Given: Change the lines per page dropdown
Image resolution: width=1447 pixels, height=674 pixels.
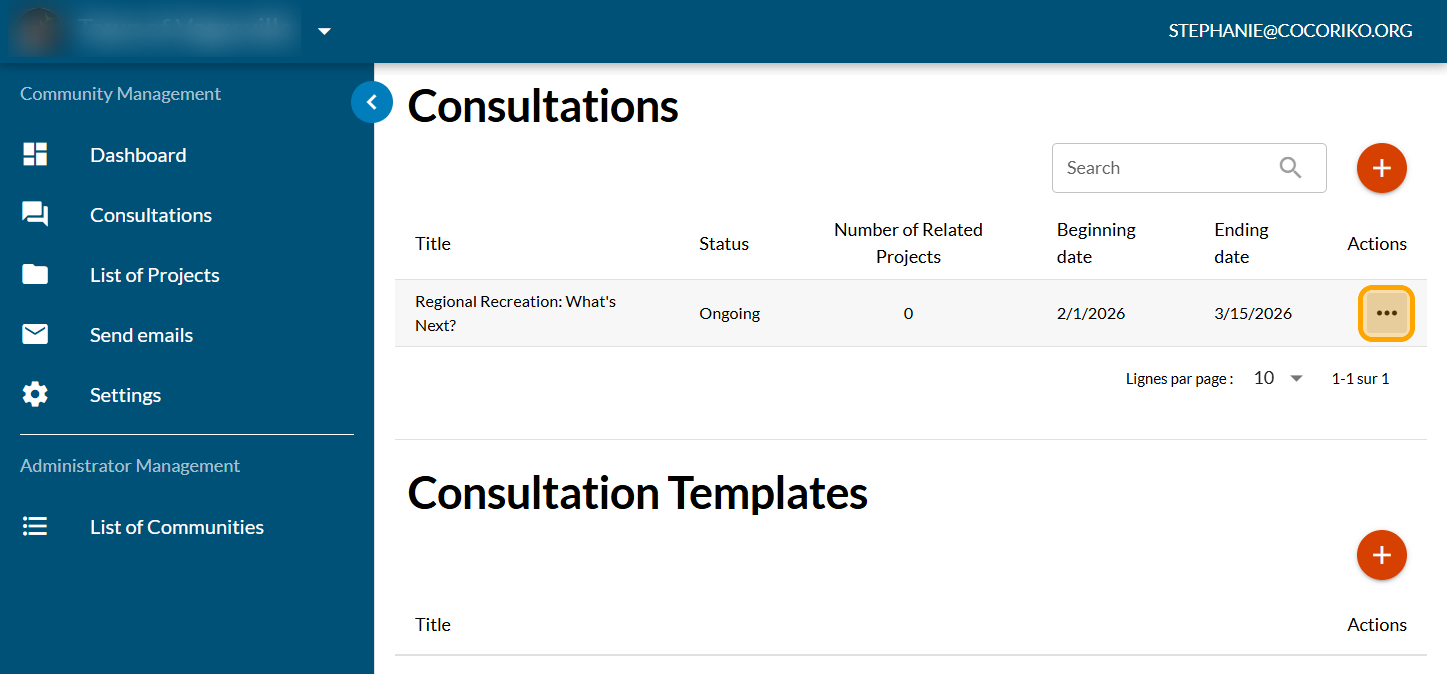Looking at the screenshot, I should [x=1279, y=378].
